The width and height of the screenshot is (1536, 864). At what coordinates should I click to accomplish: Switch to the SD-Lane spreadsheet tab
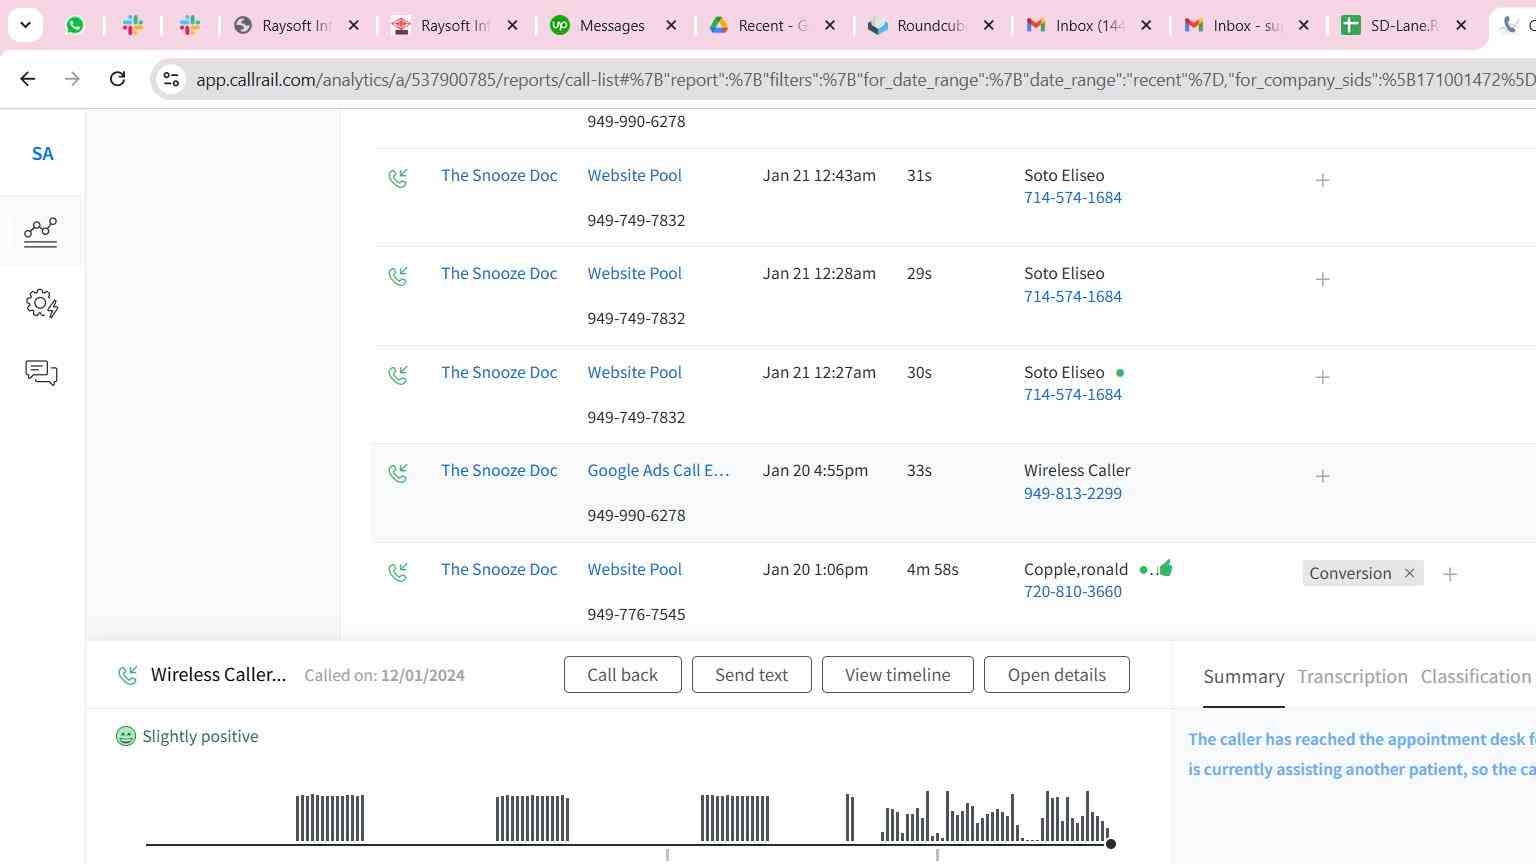tap(1404, 25)
